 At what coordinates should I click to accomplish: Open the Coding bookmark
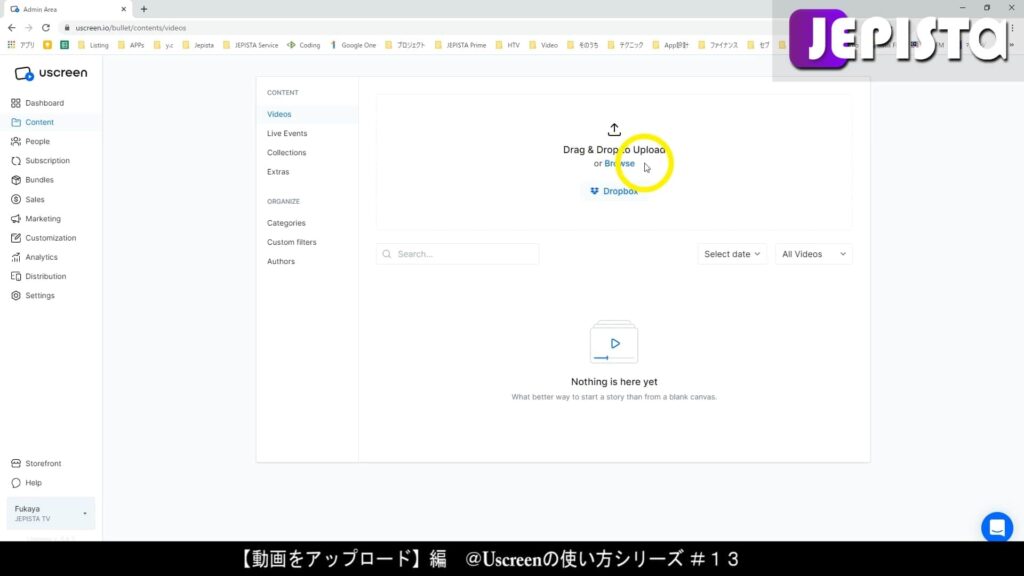(304, 45)
